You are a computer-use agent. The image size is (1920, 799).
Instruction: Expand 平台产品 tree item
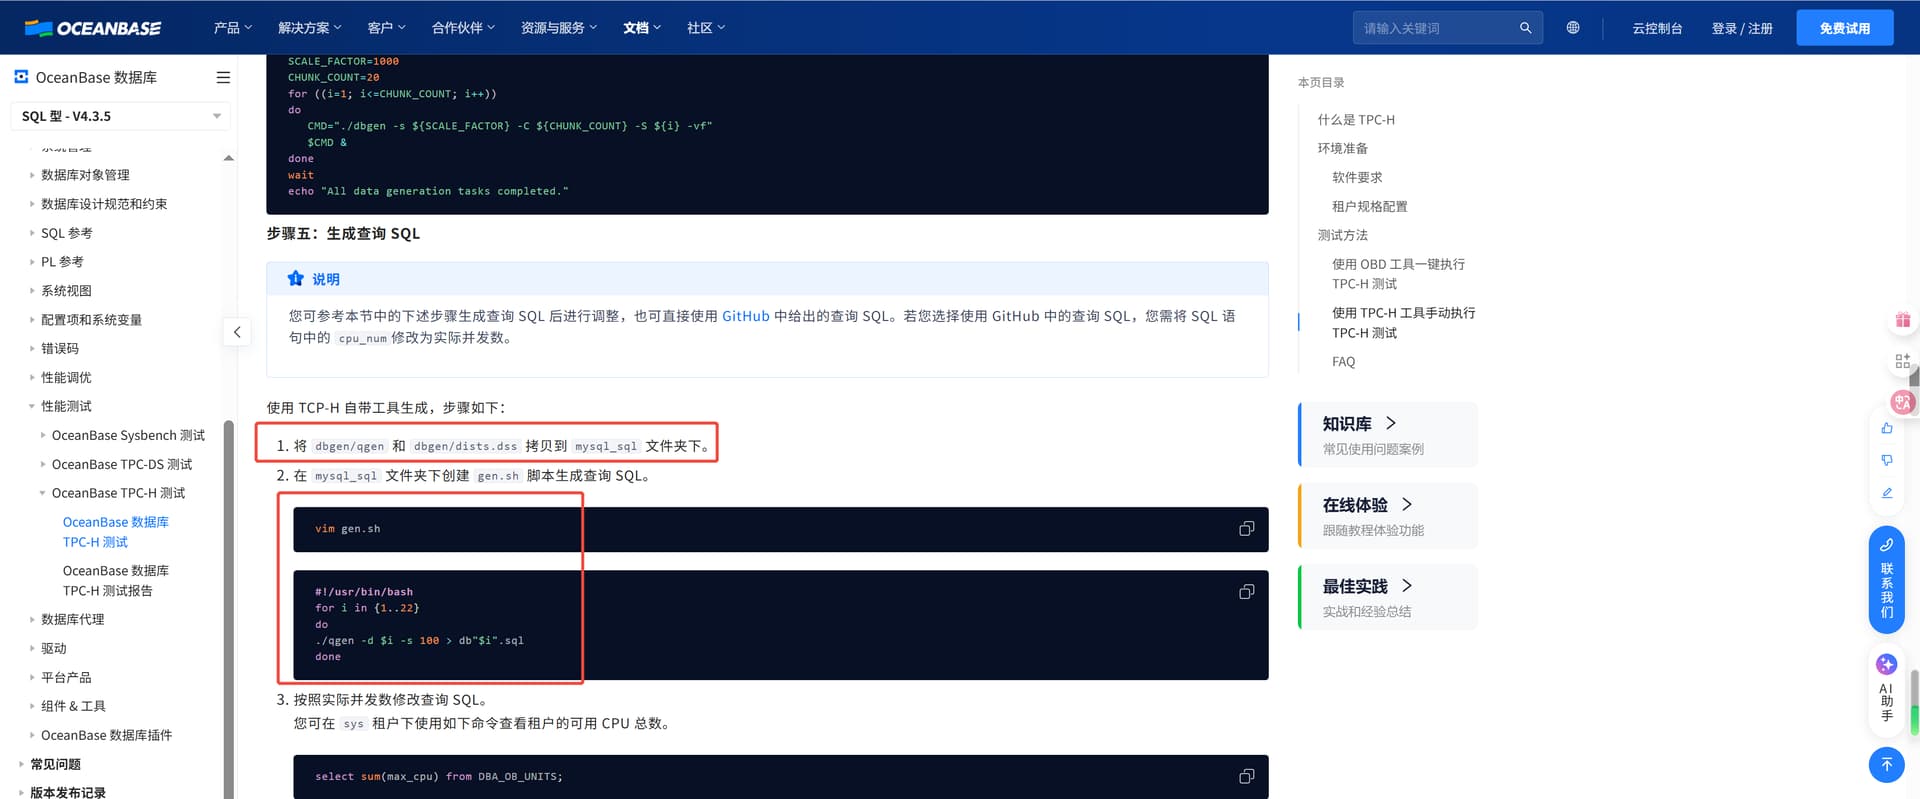66,678
